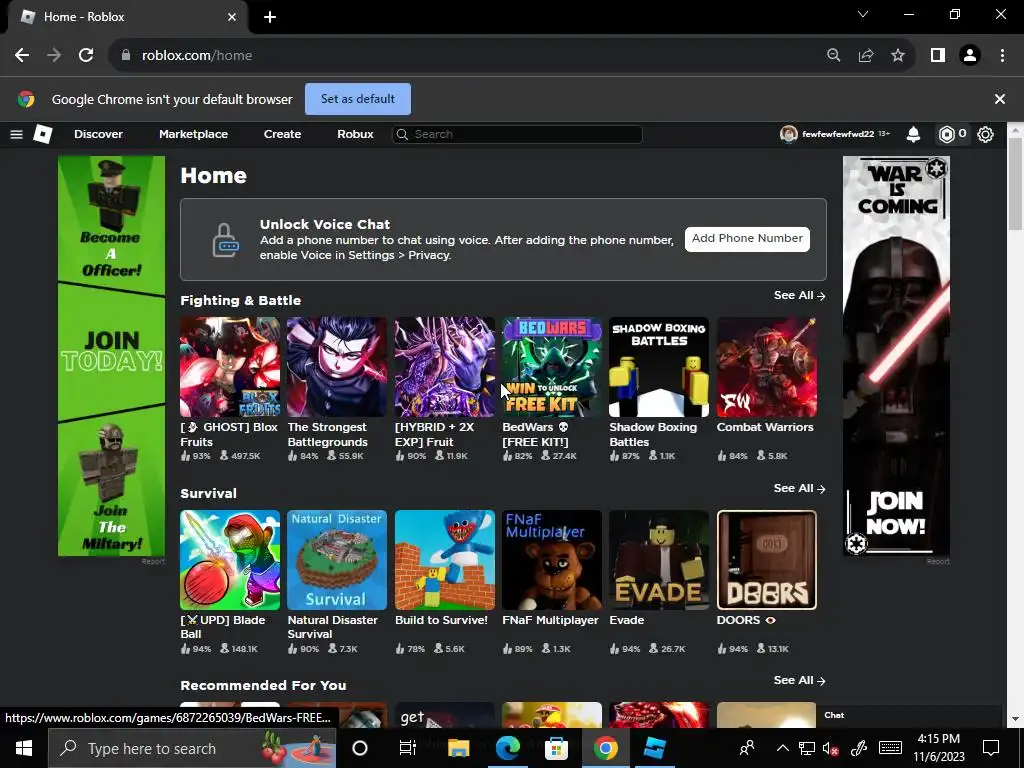
Task: Open the Discover menu
Action: pos(99,134)
